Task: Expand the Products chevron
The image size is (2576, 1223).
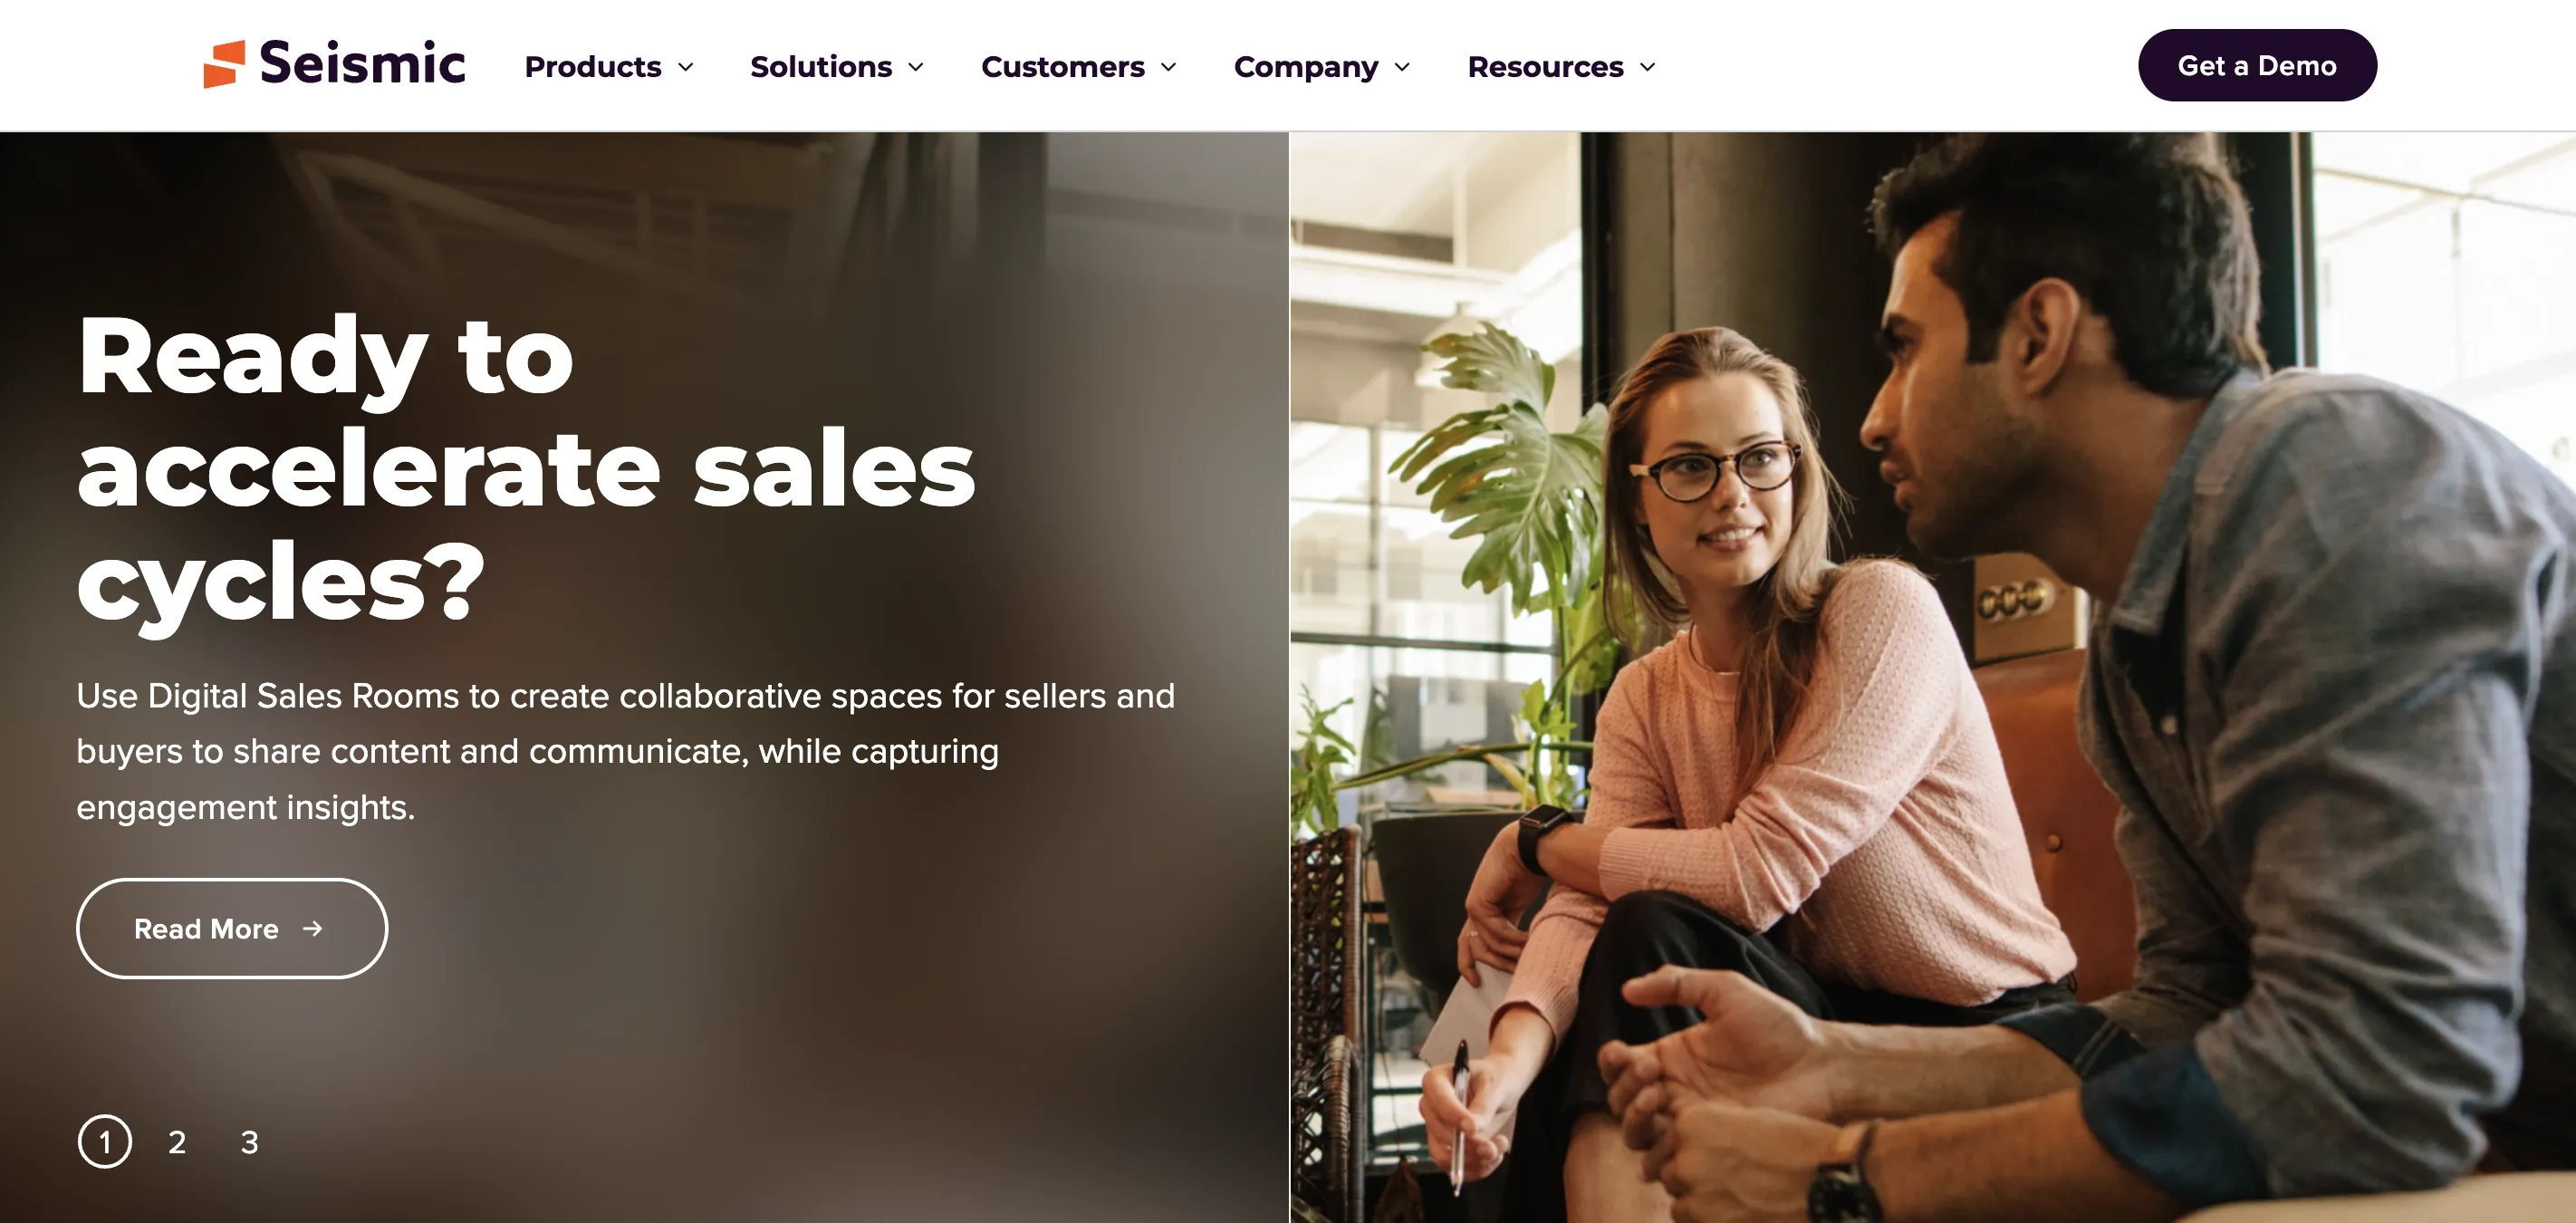Action: click(686, 67)
